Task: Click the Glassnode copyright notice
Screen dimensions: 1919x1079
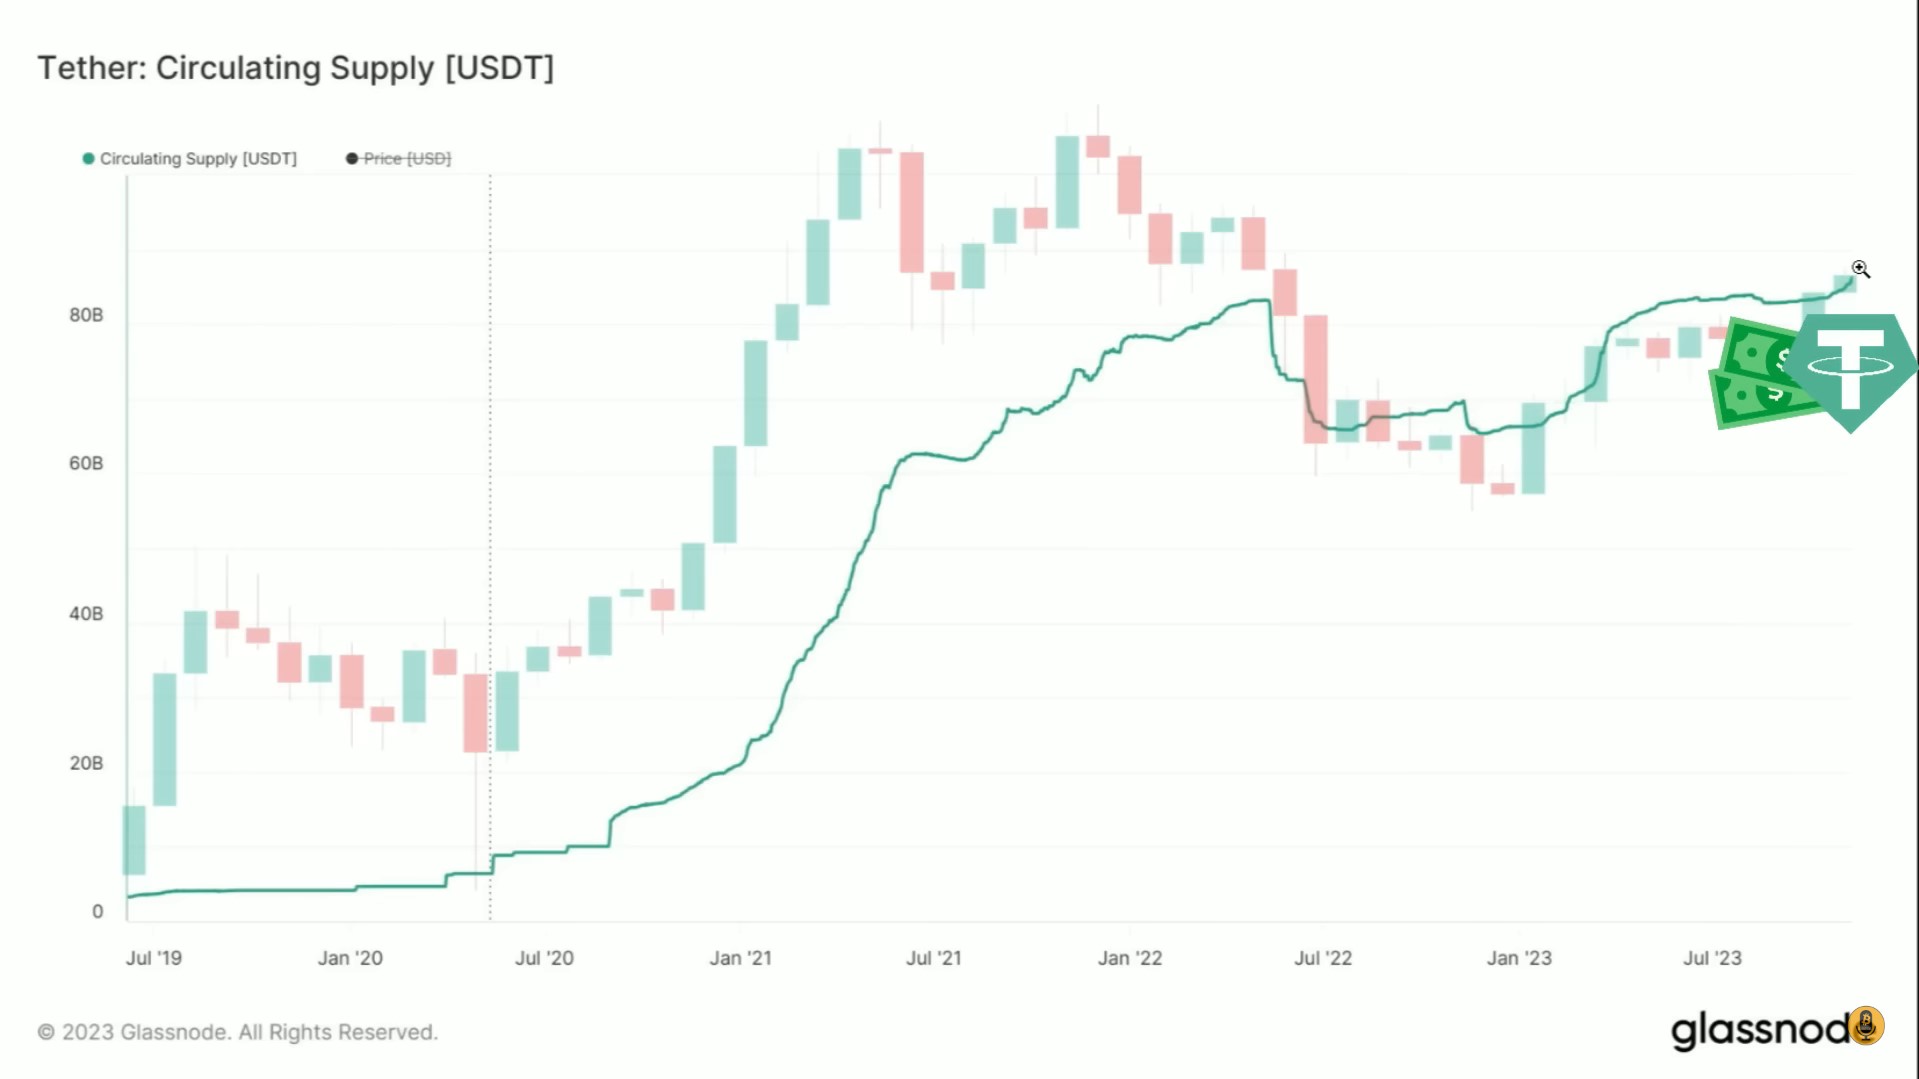Action: (x=238, y=1032)
